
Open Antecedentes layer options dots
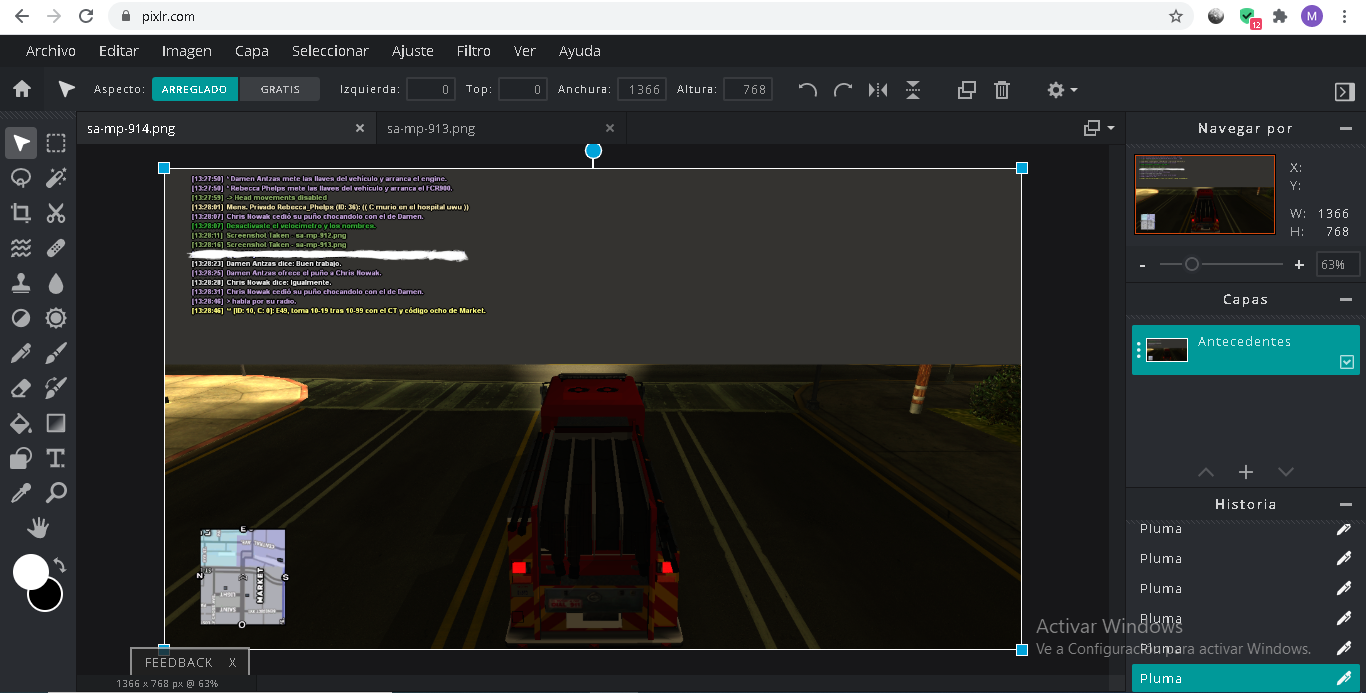[1138, 350]
